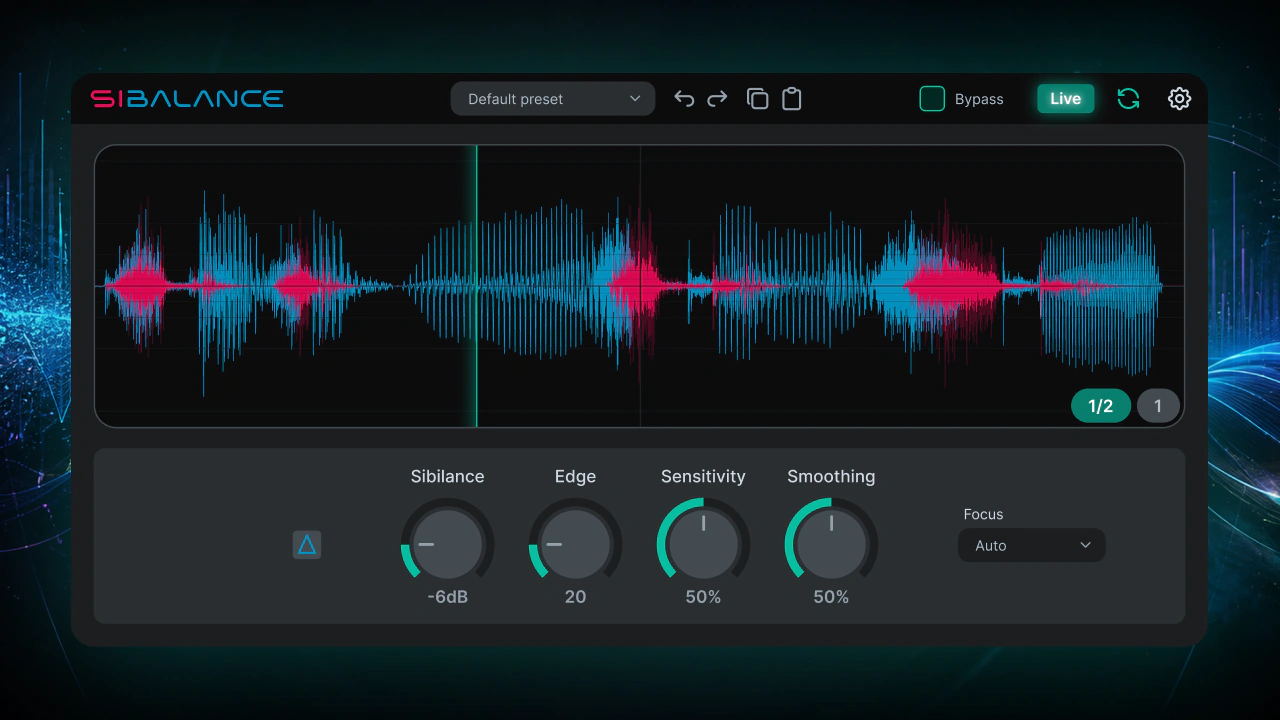Click the Smoothing label
The image size is (1280, 720).
(831, 477)
